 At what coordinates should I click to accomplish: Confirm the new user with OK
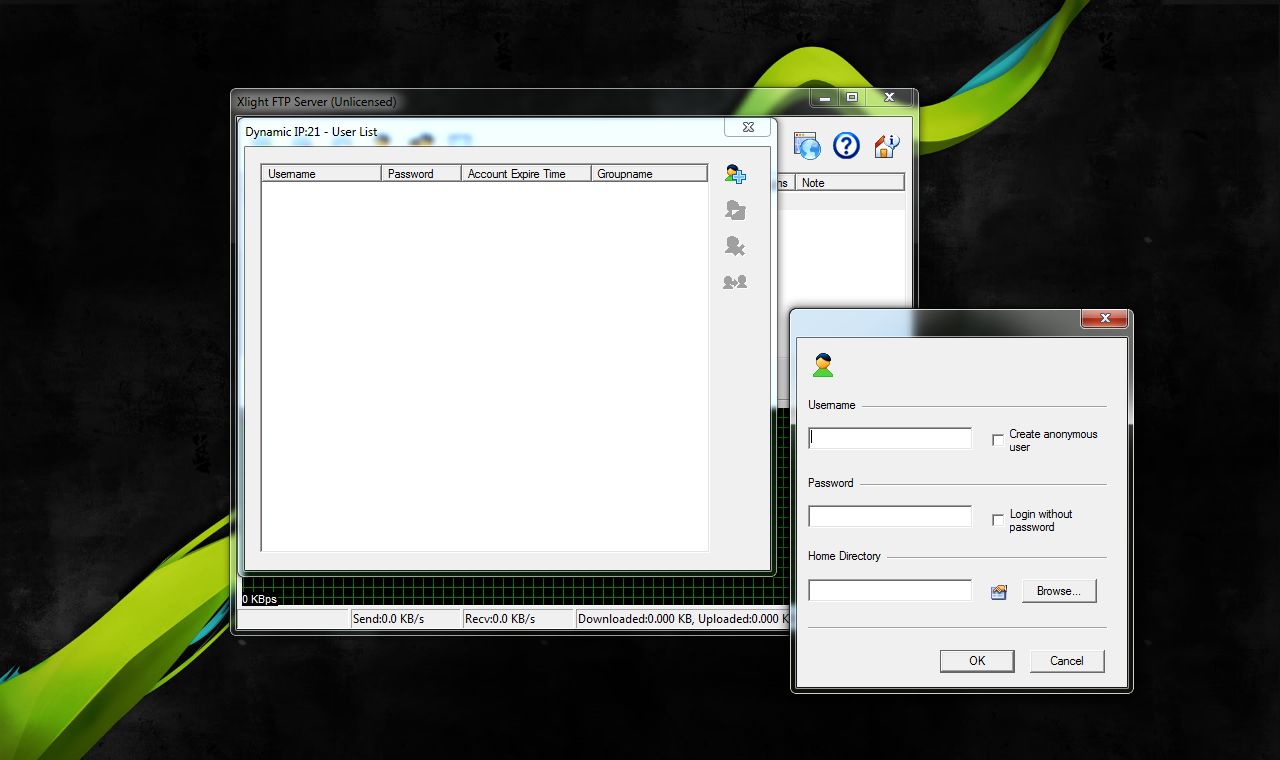tap(977, 661)
